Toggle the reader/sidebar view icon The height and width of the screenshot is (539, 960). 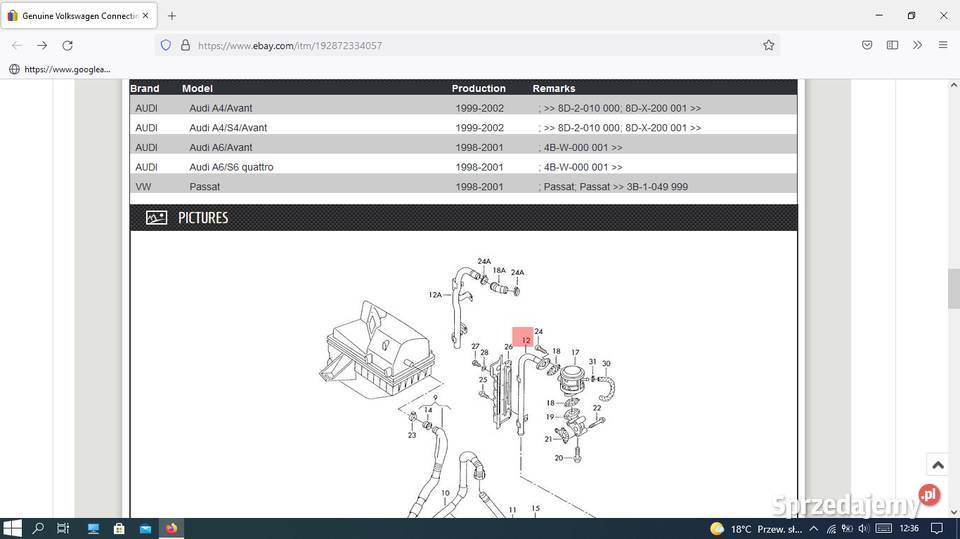click(892, 45)
